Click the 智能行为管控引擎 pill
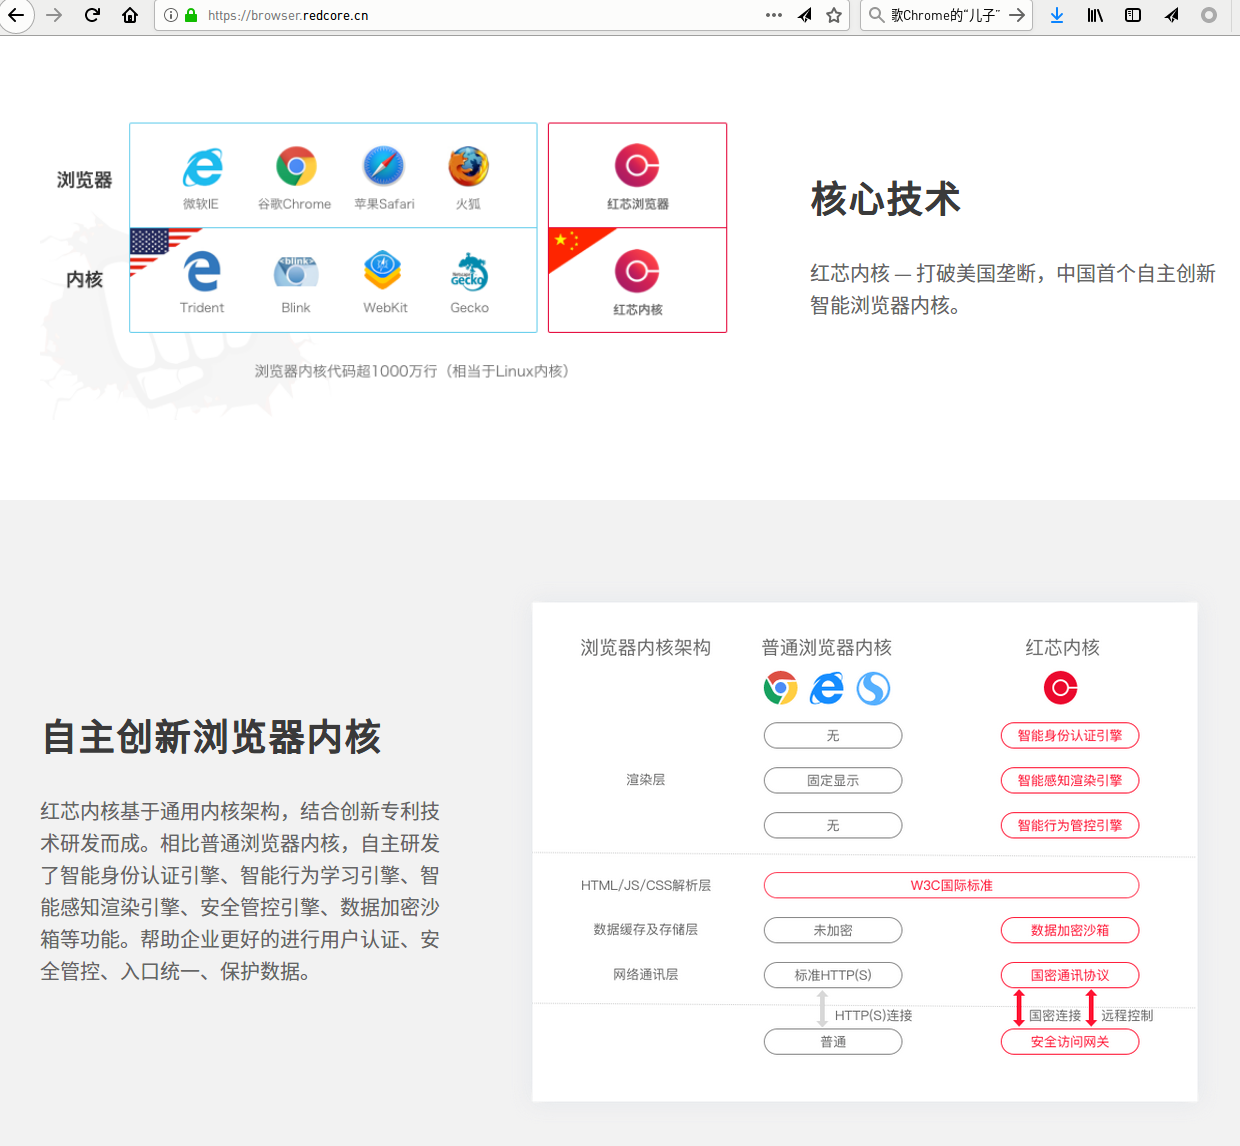Screen dimensions: 1240x1146 click(x=1070, y=826)
